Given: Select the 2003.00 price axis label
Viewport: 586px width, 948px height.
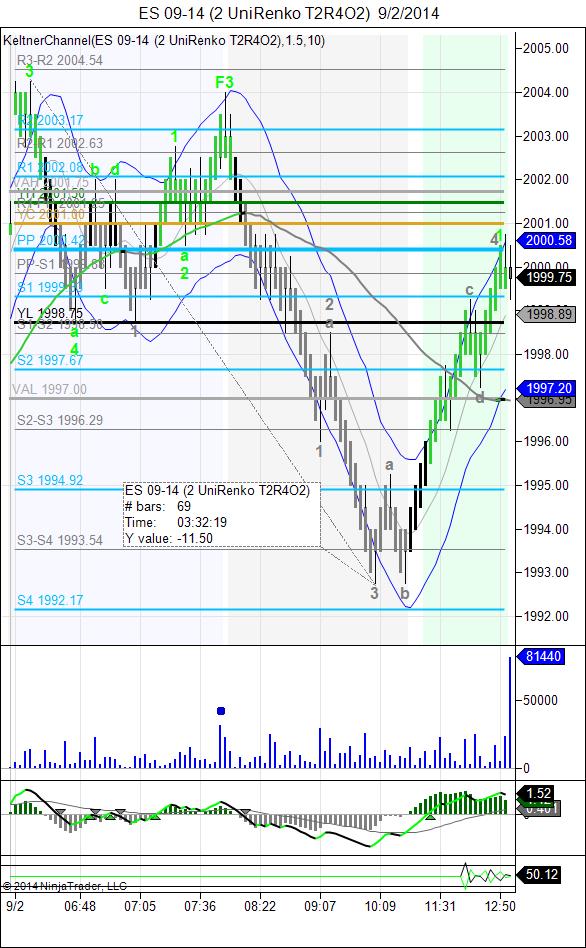Looking at the screenshot, I should point(546,135).
